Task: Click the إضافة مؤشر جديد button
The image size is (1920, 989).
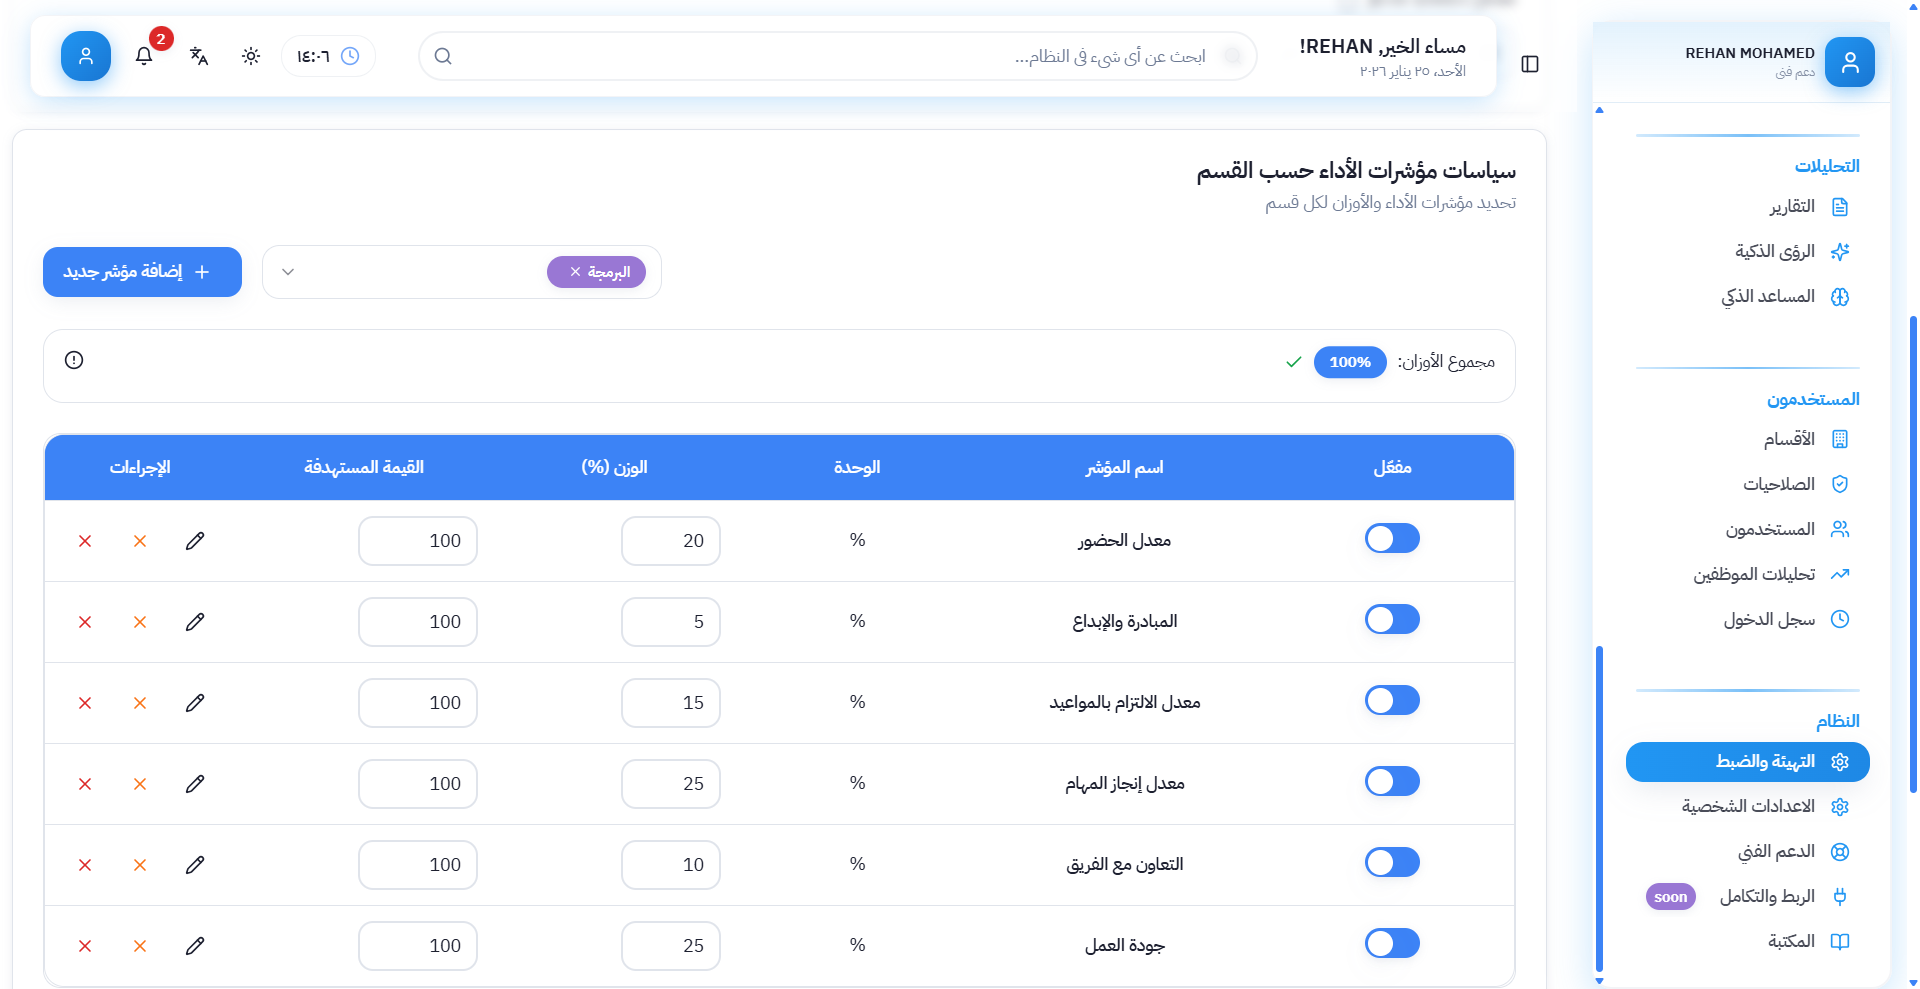Action: [x=142, y=272]
